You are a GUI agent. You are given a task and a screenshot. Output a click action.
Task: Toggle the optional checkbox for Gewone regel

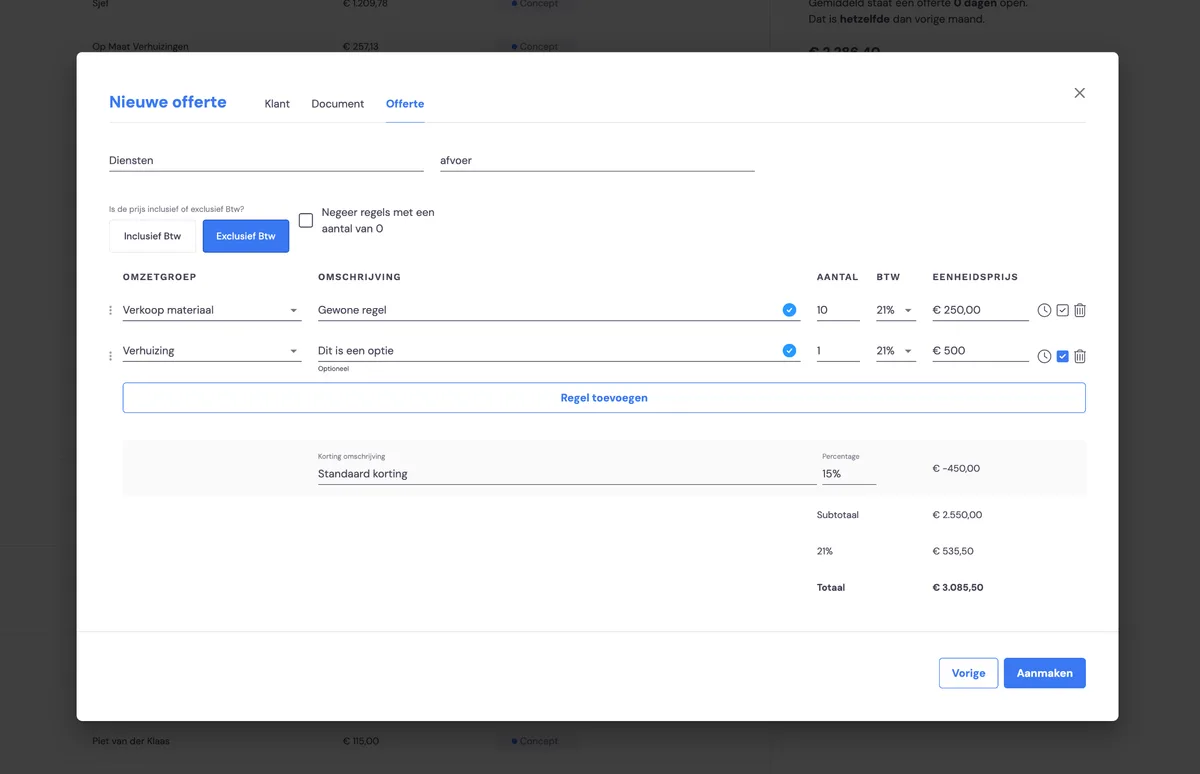coord(1062,311)
